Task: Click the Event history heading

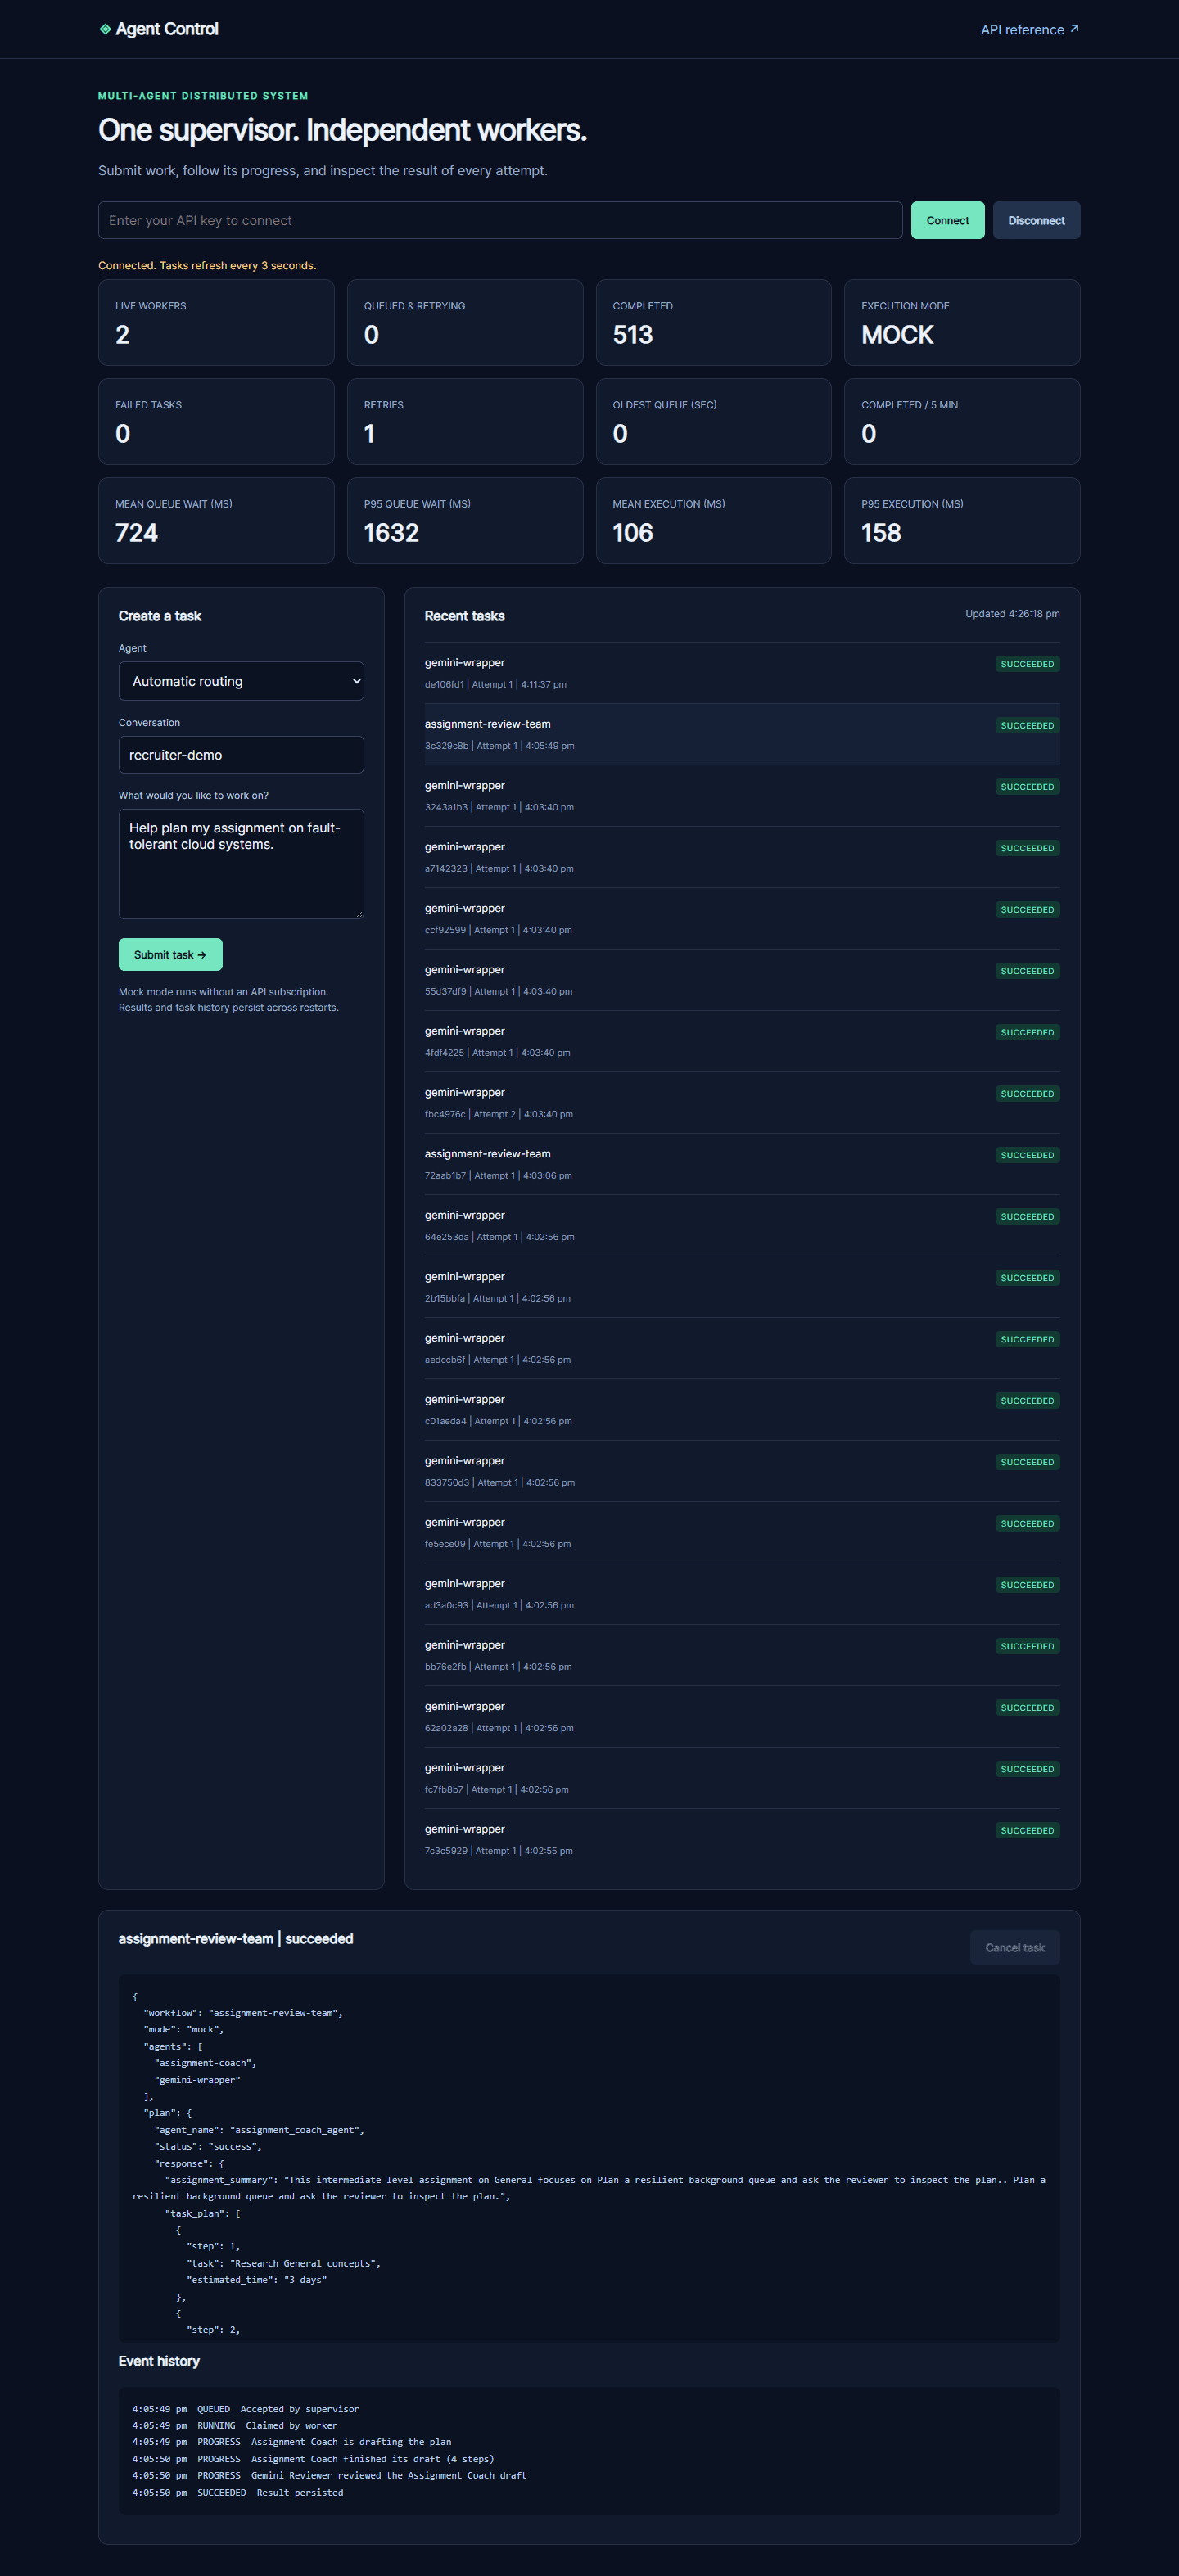Action: 159,2361
